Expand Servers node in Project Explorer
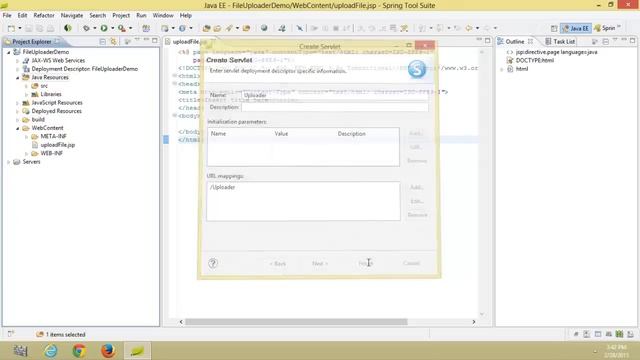 pyautogui.click(x=9, y=162)
